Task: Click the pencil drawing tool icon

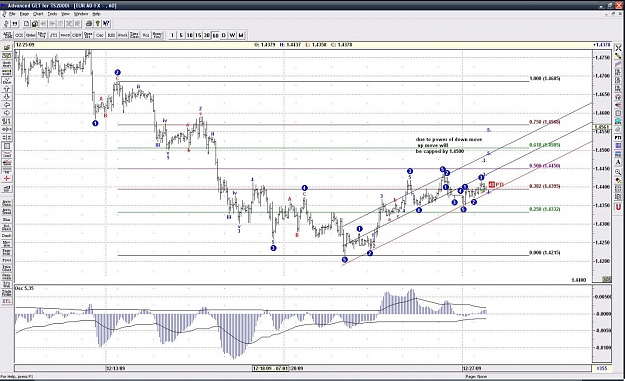Action: click(x=618, y=56)
